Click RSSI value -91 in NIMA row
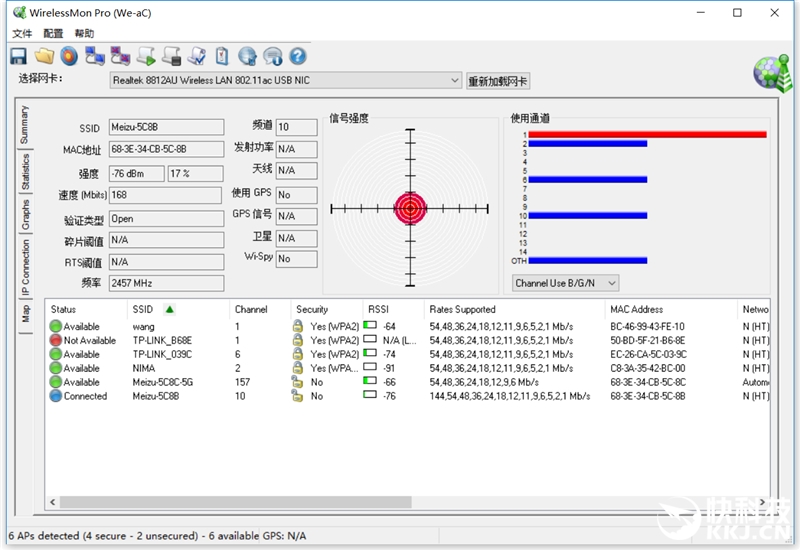Viewport: 800px width, 550px height. coord(389,368)
